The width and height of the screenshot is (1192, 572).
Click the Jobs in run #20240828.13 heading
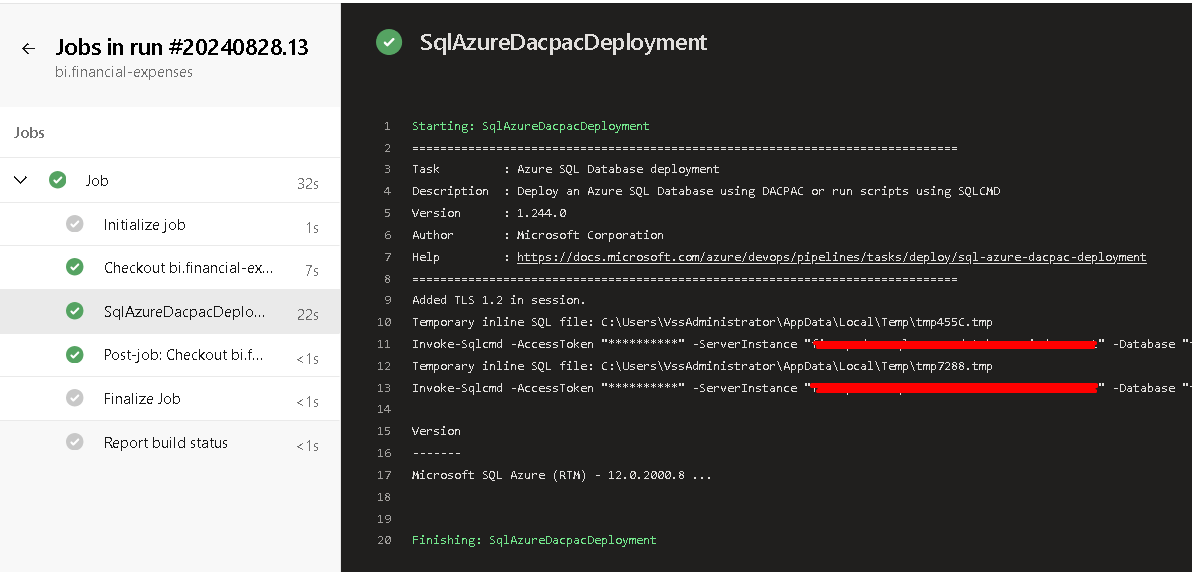pyautogui.click(x=182, y=47)
